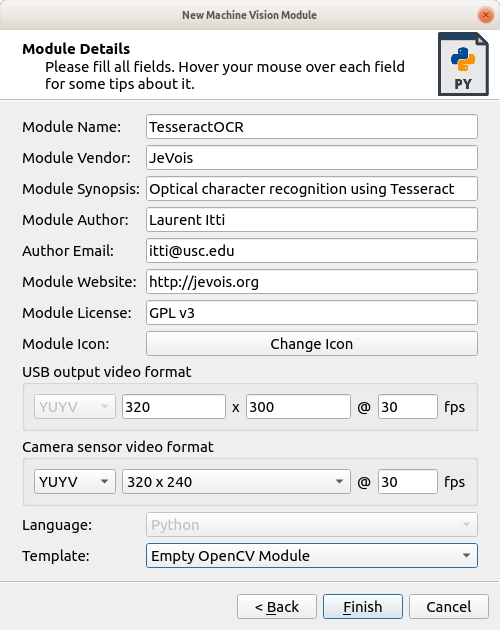500x630 pixels.
Task: Focus the Module Name field
Action: 312,127
